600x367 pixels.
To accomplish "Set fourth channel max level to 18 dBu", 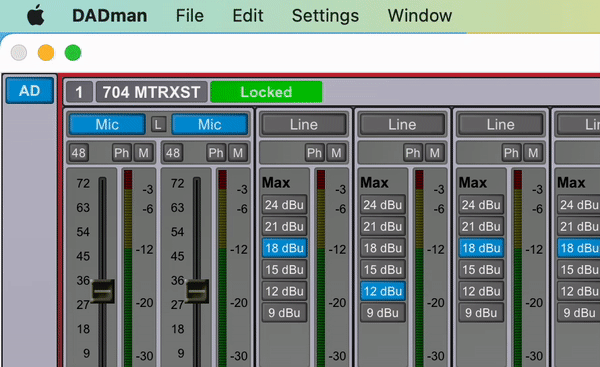I will [383, 248].
